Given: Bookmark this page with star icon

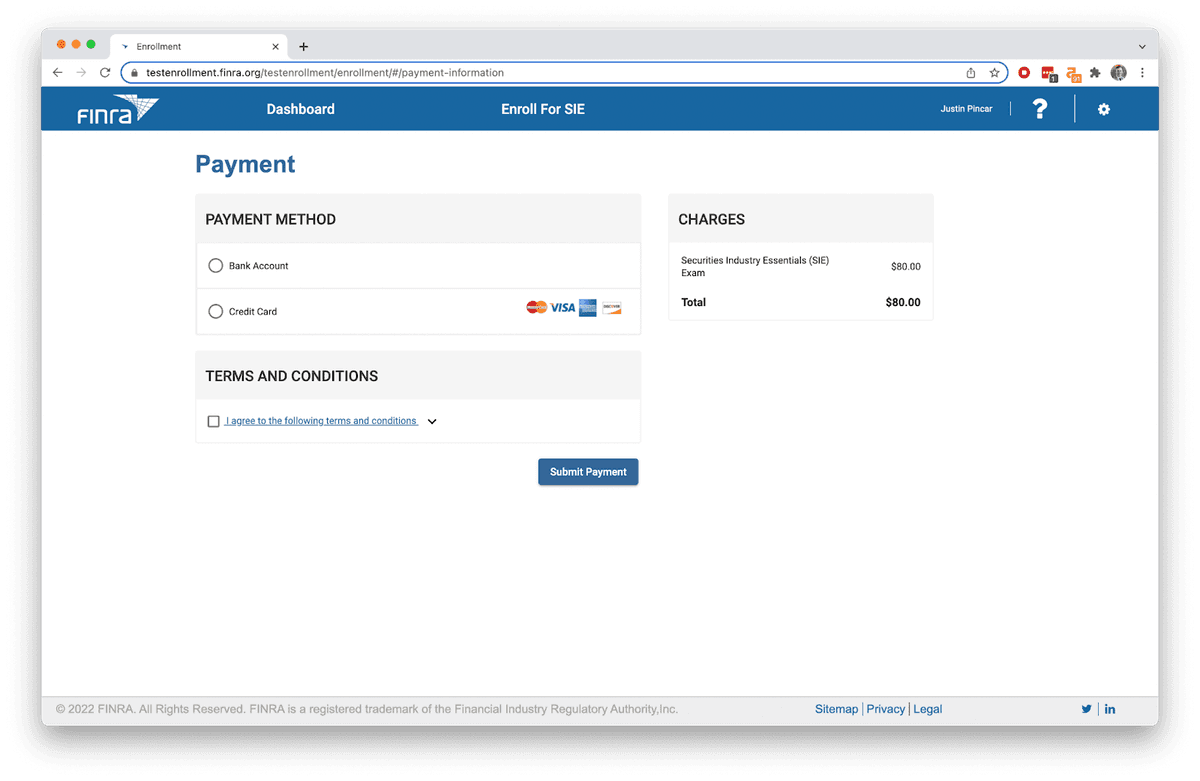Looking at the screenshot, I should point(994,73).
